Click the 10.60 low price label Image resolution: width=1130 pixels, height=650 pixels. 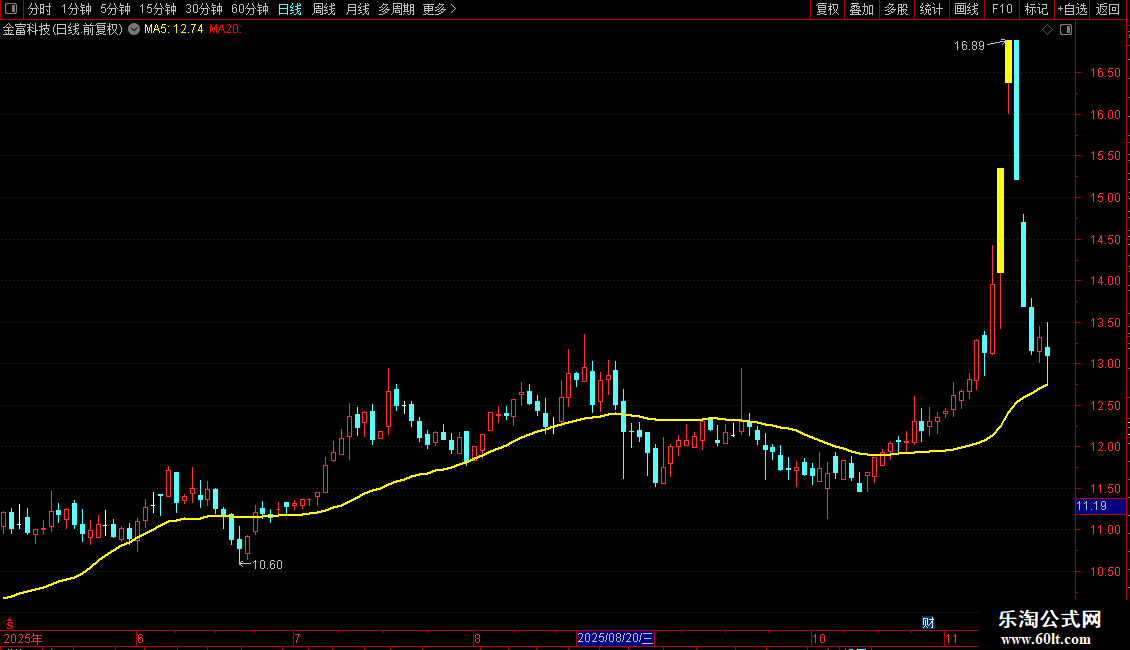click(x=267, y=564)
